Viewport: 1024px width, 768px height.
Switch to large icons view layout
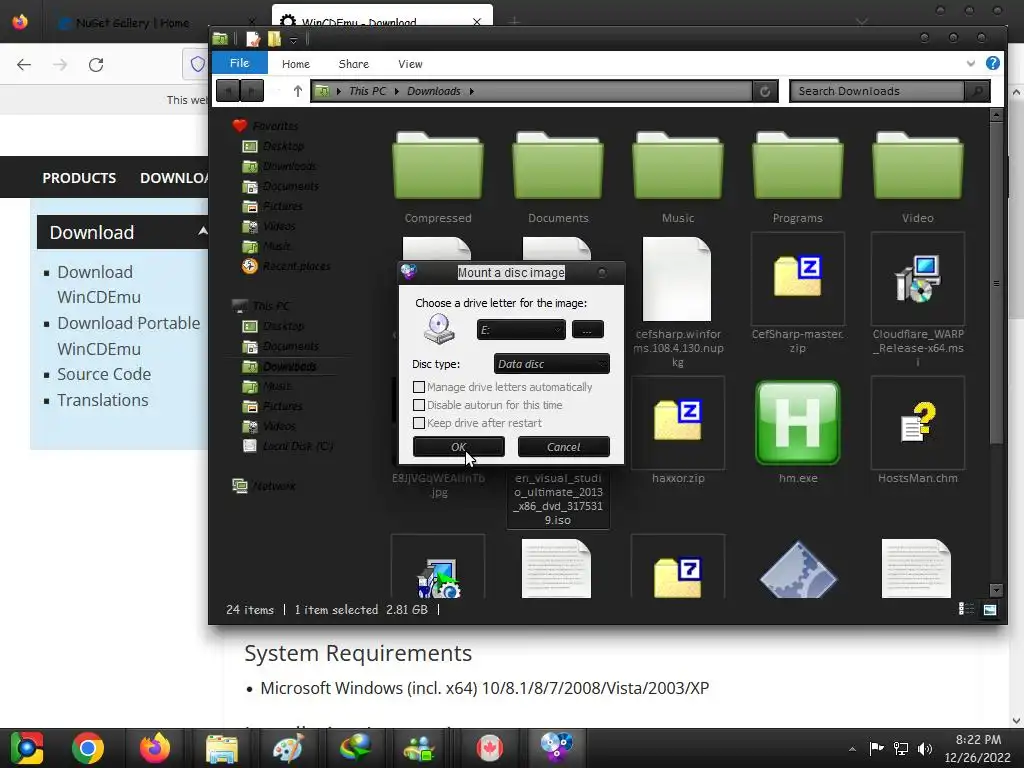(x=989, y=609)
